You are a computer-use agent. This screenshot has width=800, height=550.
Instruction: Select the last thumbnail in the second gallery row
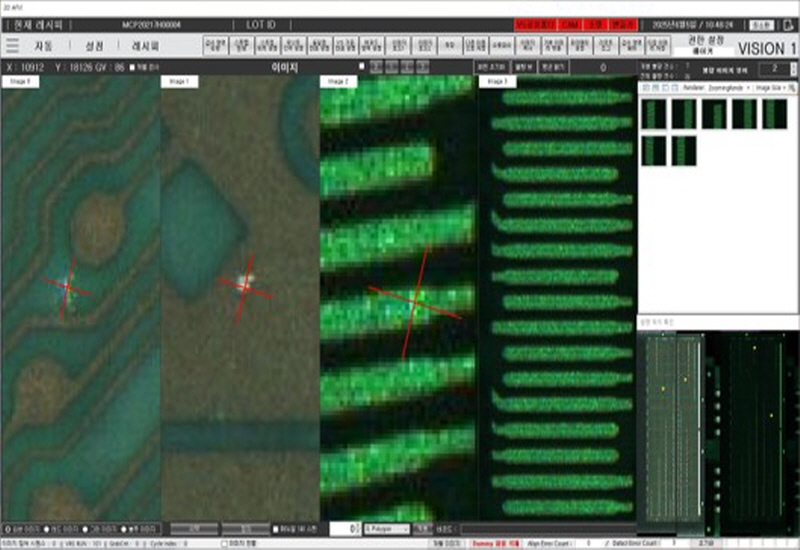tap(683, 151)
